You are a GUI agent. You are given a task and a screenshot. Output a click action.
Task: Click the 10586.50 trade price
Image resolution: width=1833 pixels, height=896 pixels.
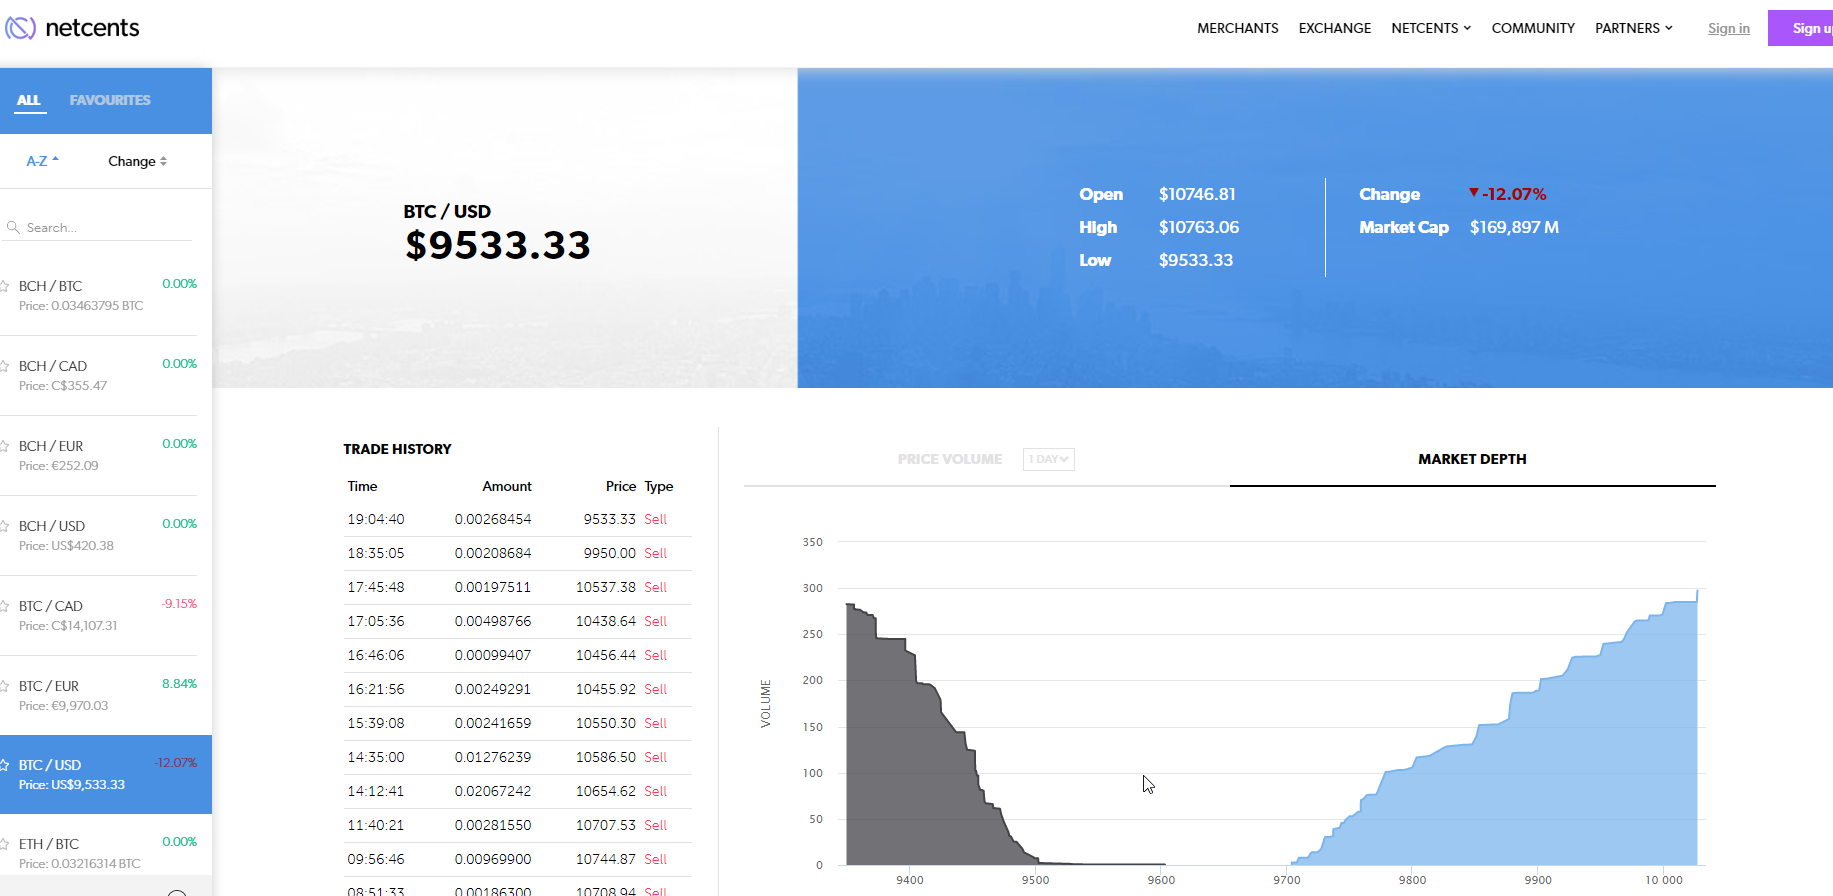click(606, 757)
